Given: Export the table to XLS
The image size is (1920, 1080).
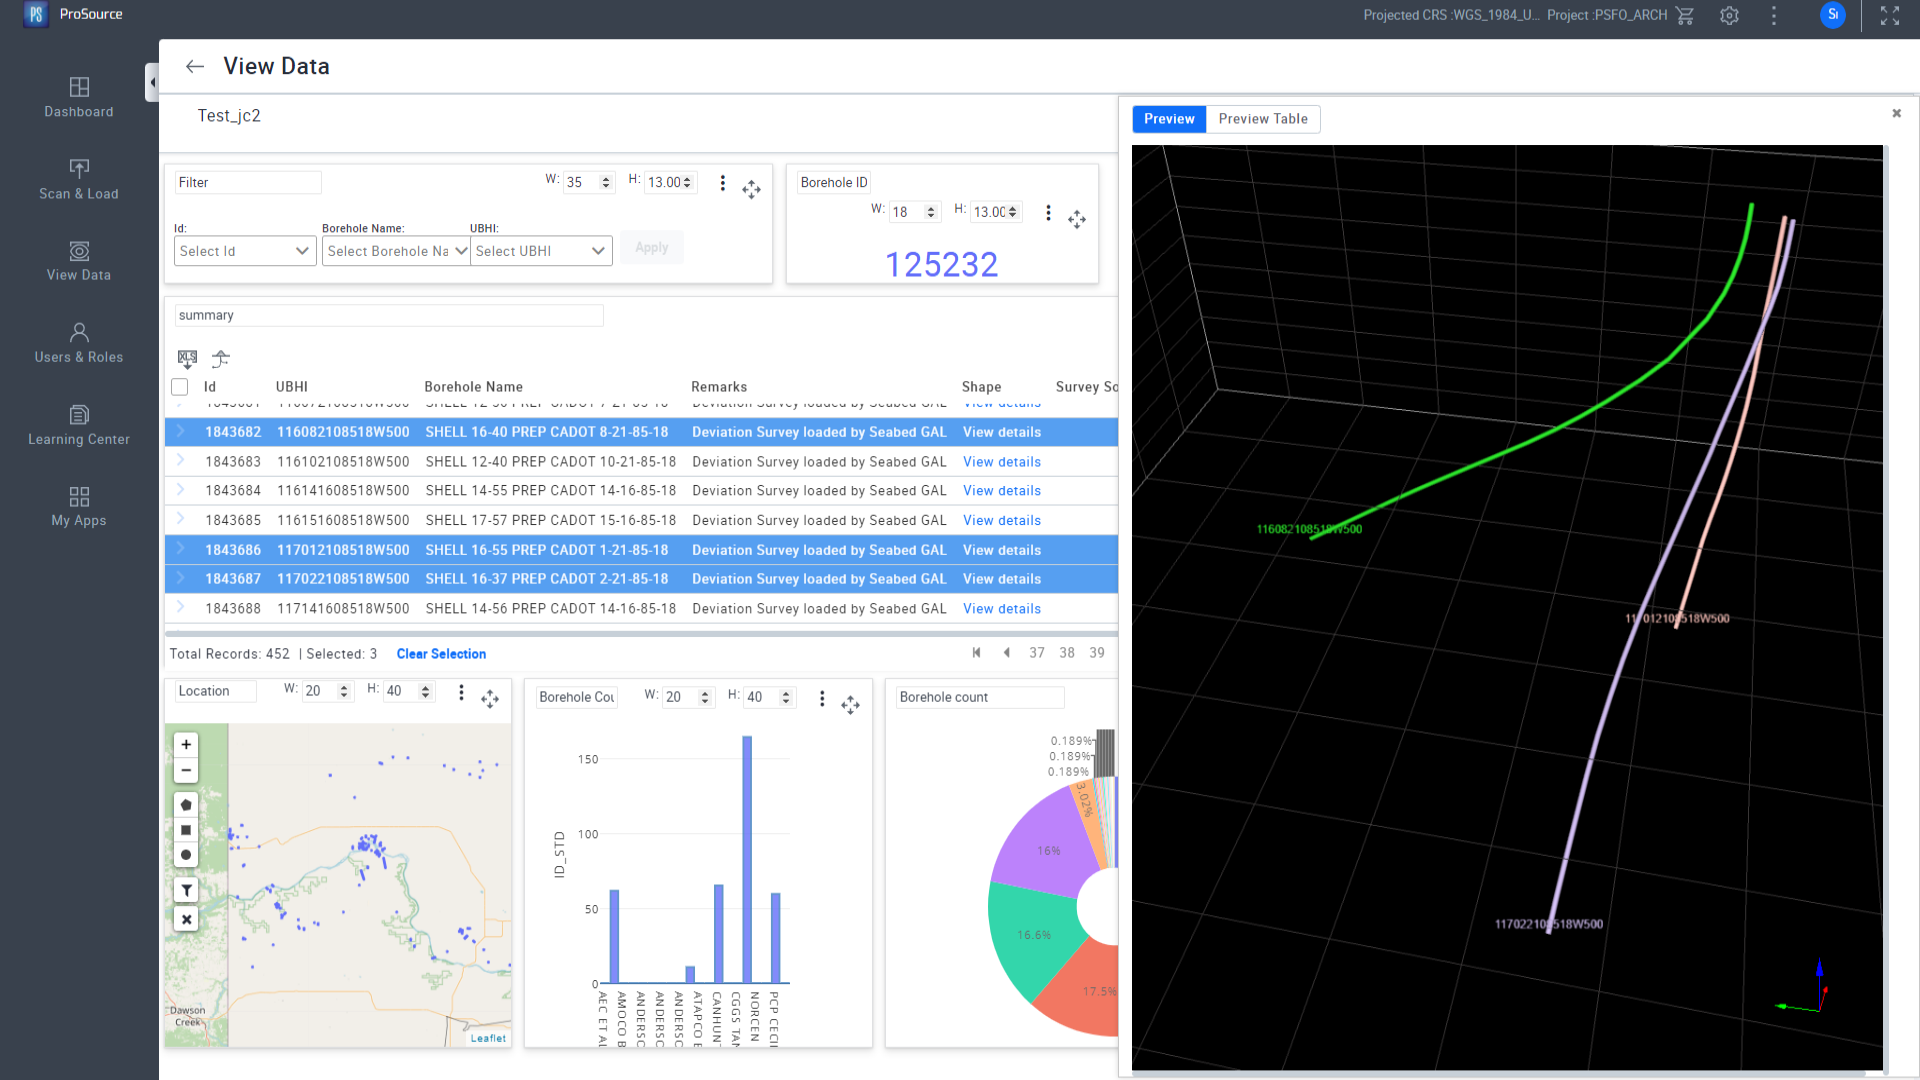Looking at the screenshot, I should click(187, 360).
